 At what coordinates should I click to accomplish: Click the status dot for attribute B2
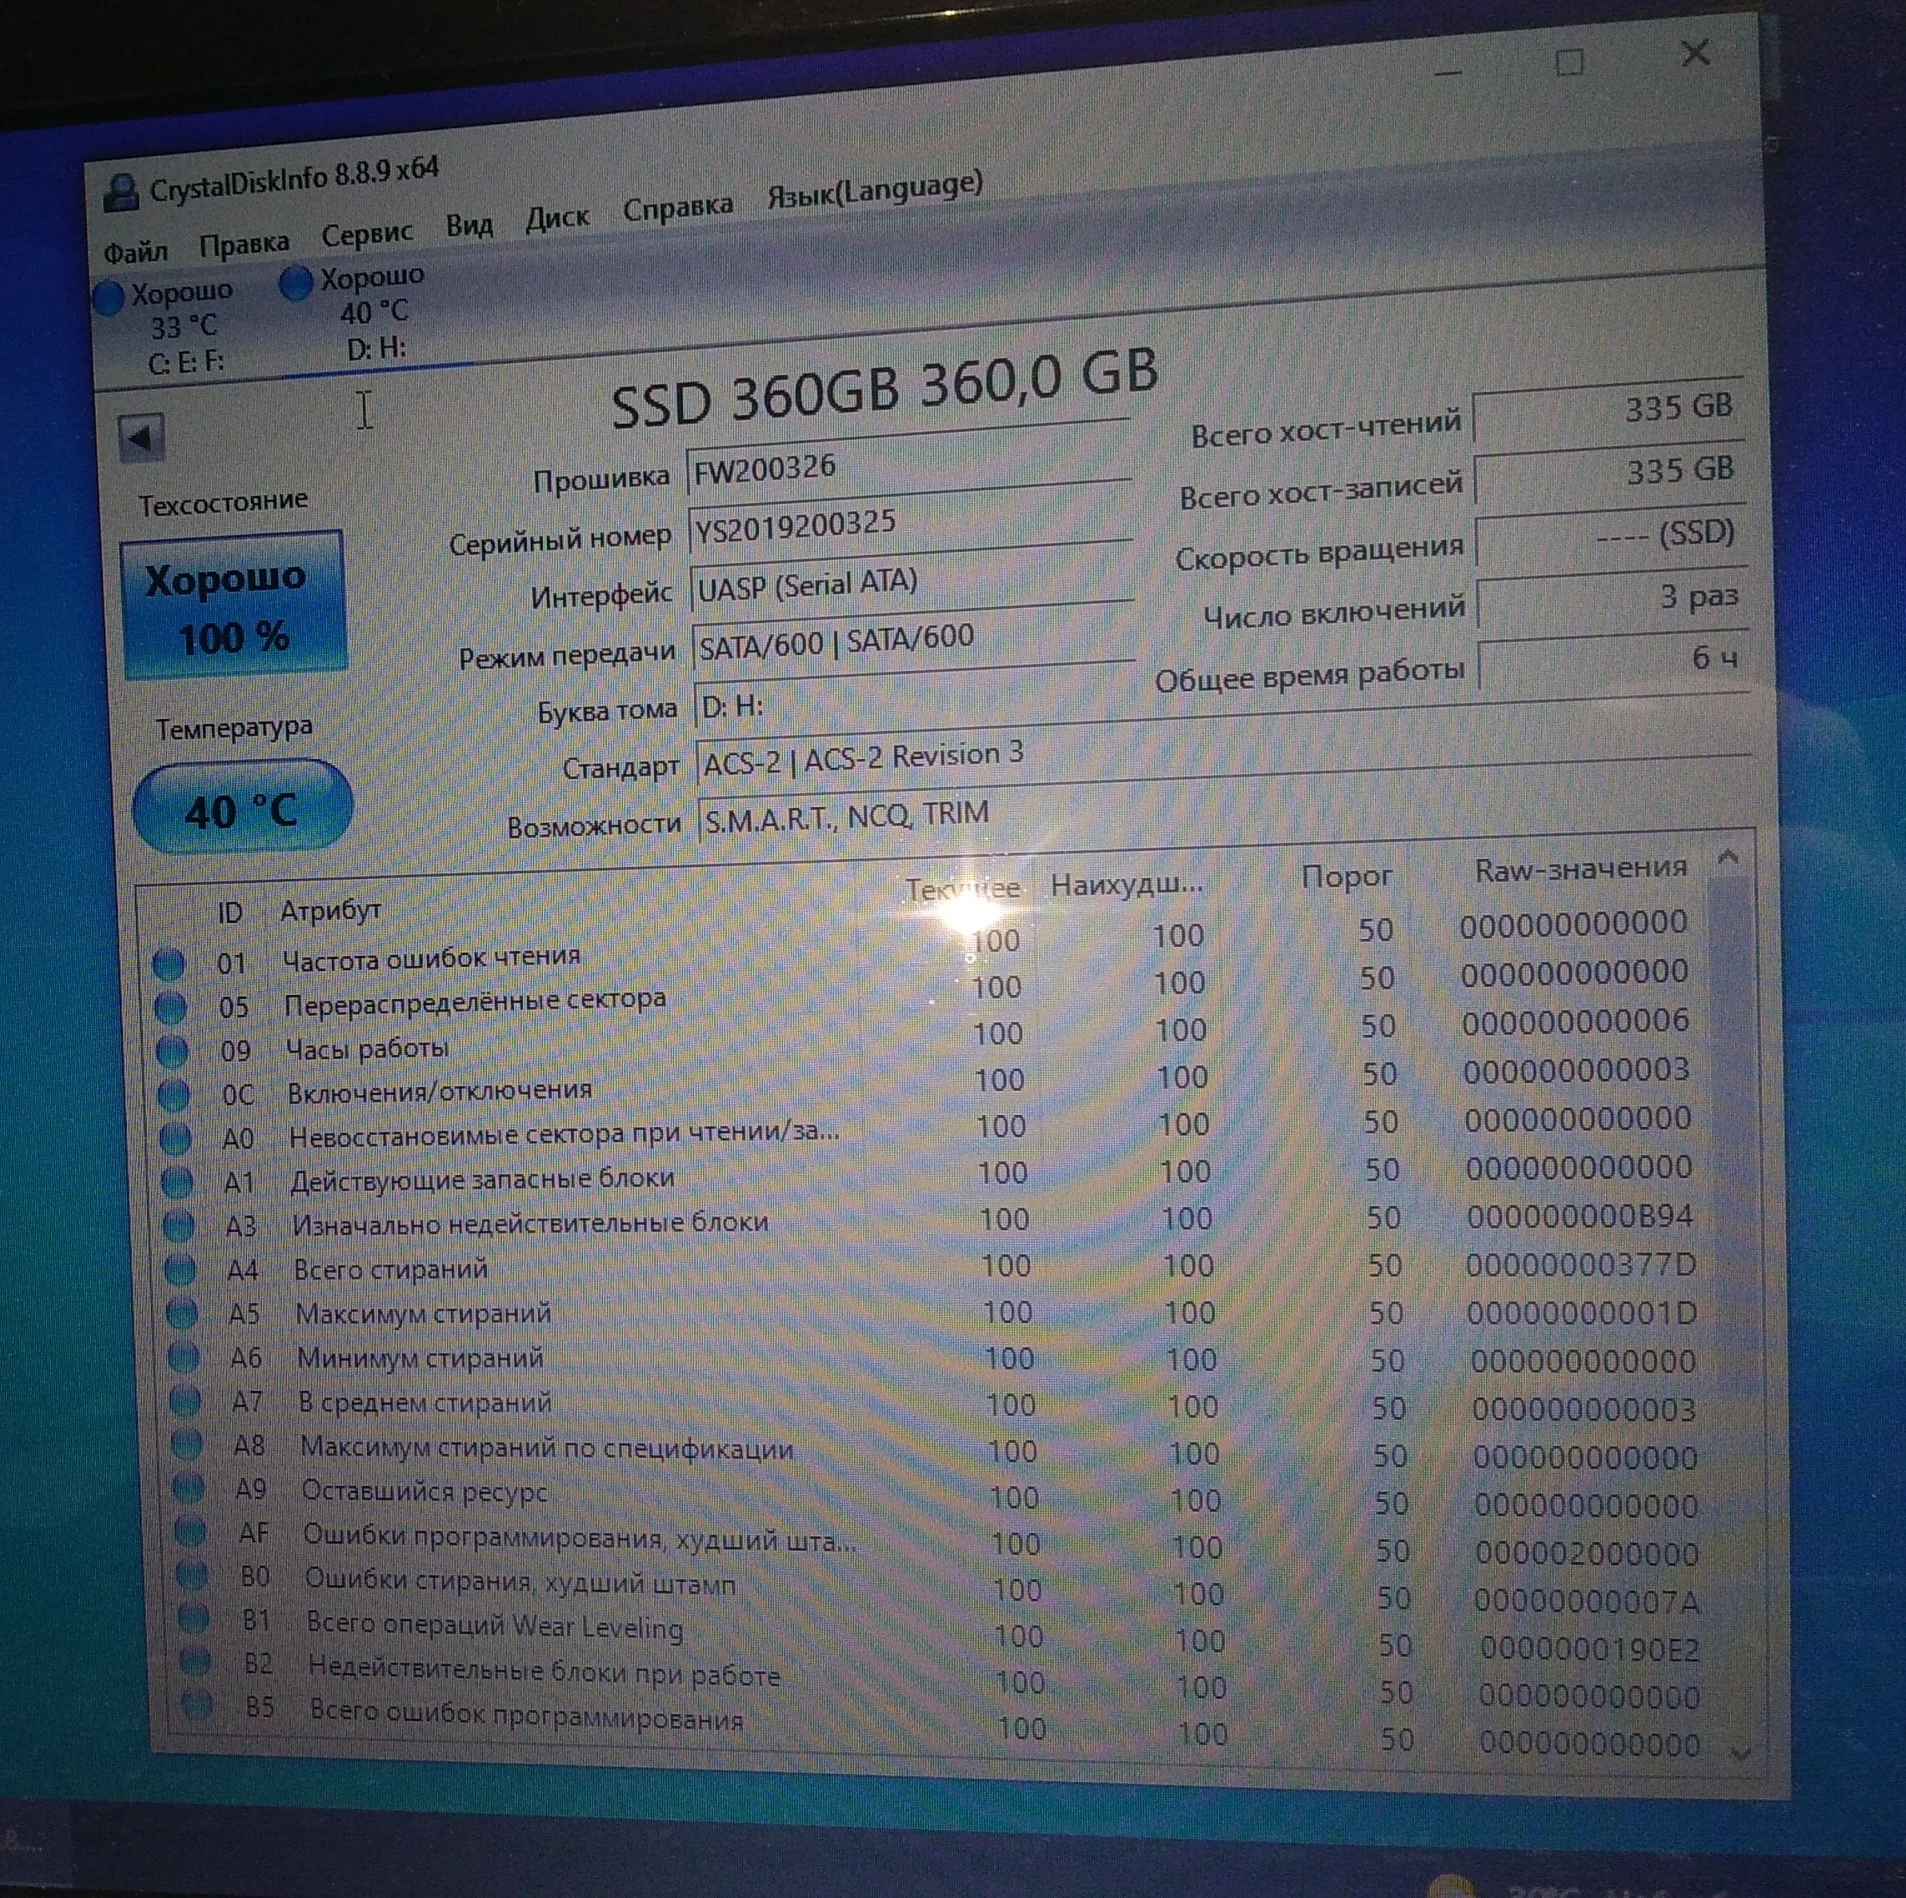point(196,1661)
